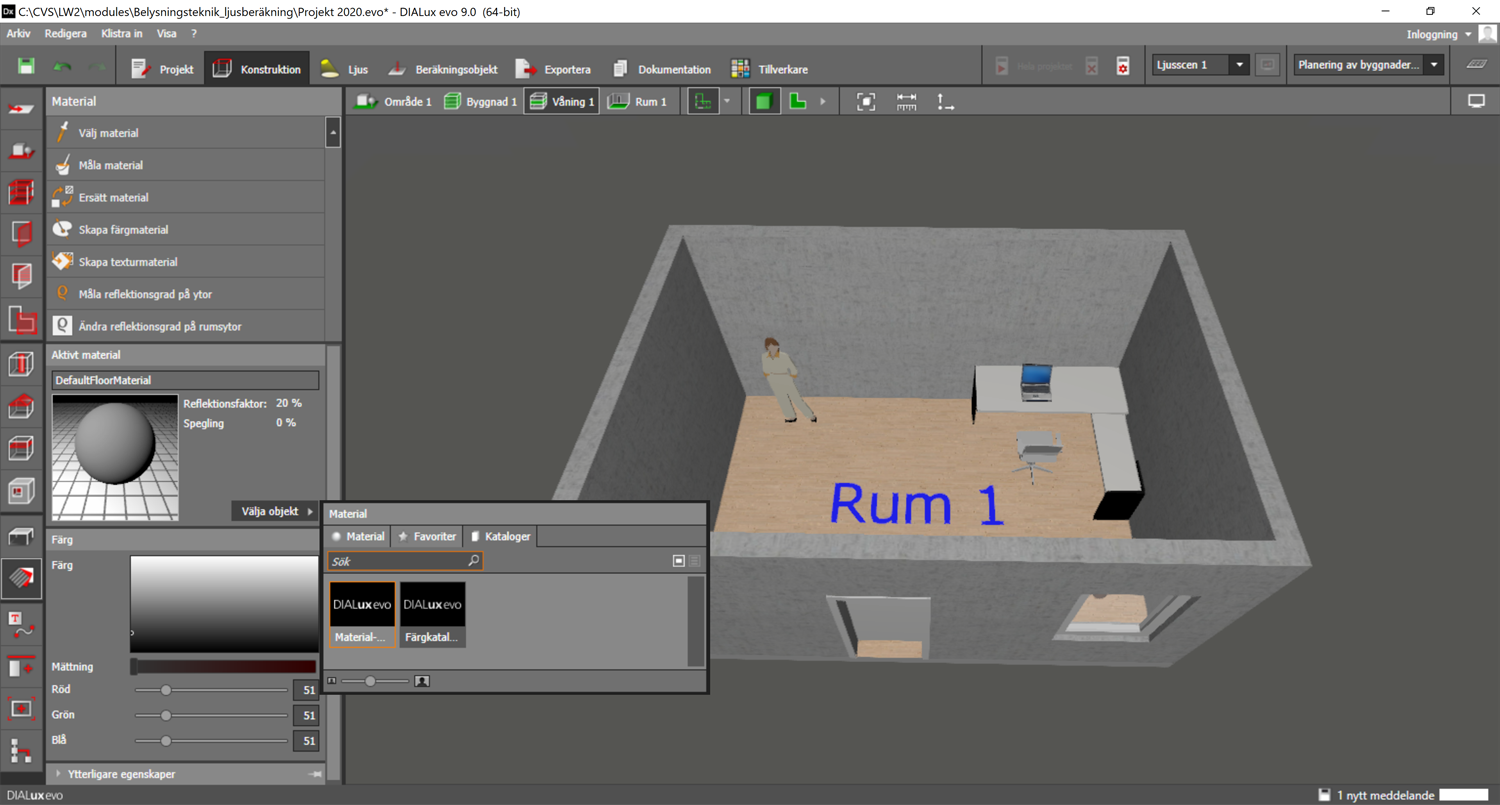This screenshot has width=1500, height=805.
Task: Click the Välja objekt button
Action: click(x=276, y=511)
